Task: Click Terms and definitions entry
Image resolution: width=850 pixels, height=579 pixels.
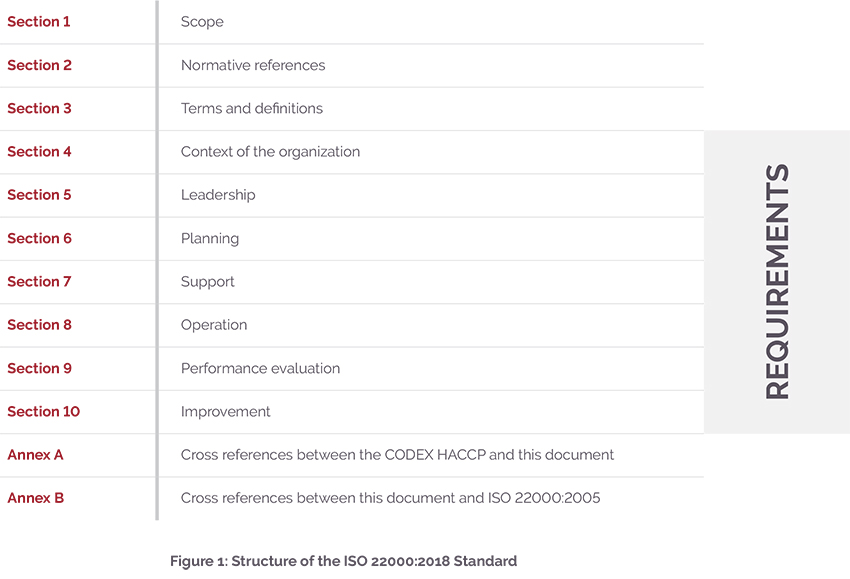Action: click(252, 108)
